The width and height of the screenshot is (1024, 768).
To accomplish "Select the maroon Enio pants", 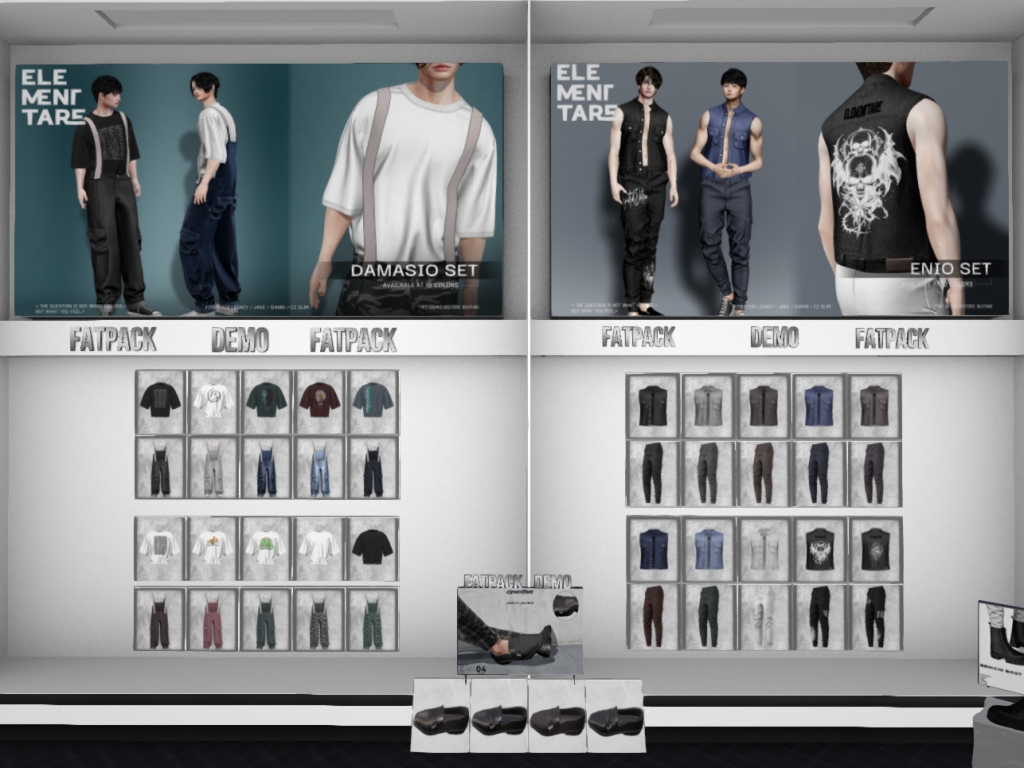I will (x=654, y=616).
